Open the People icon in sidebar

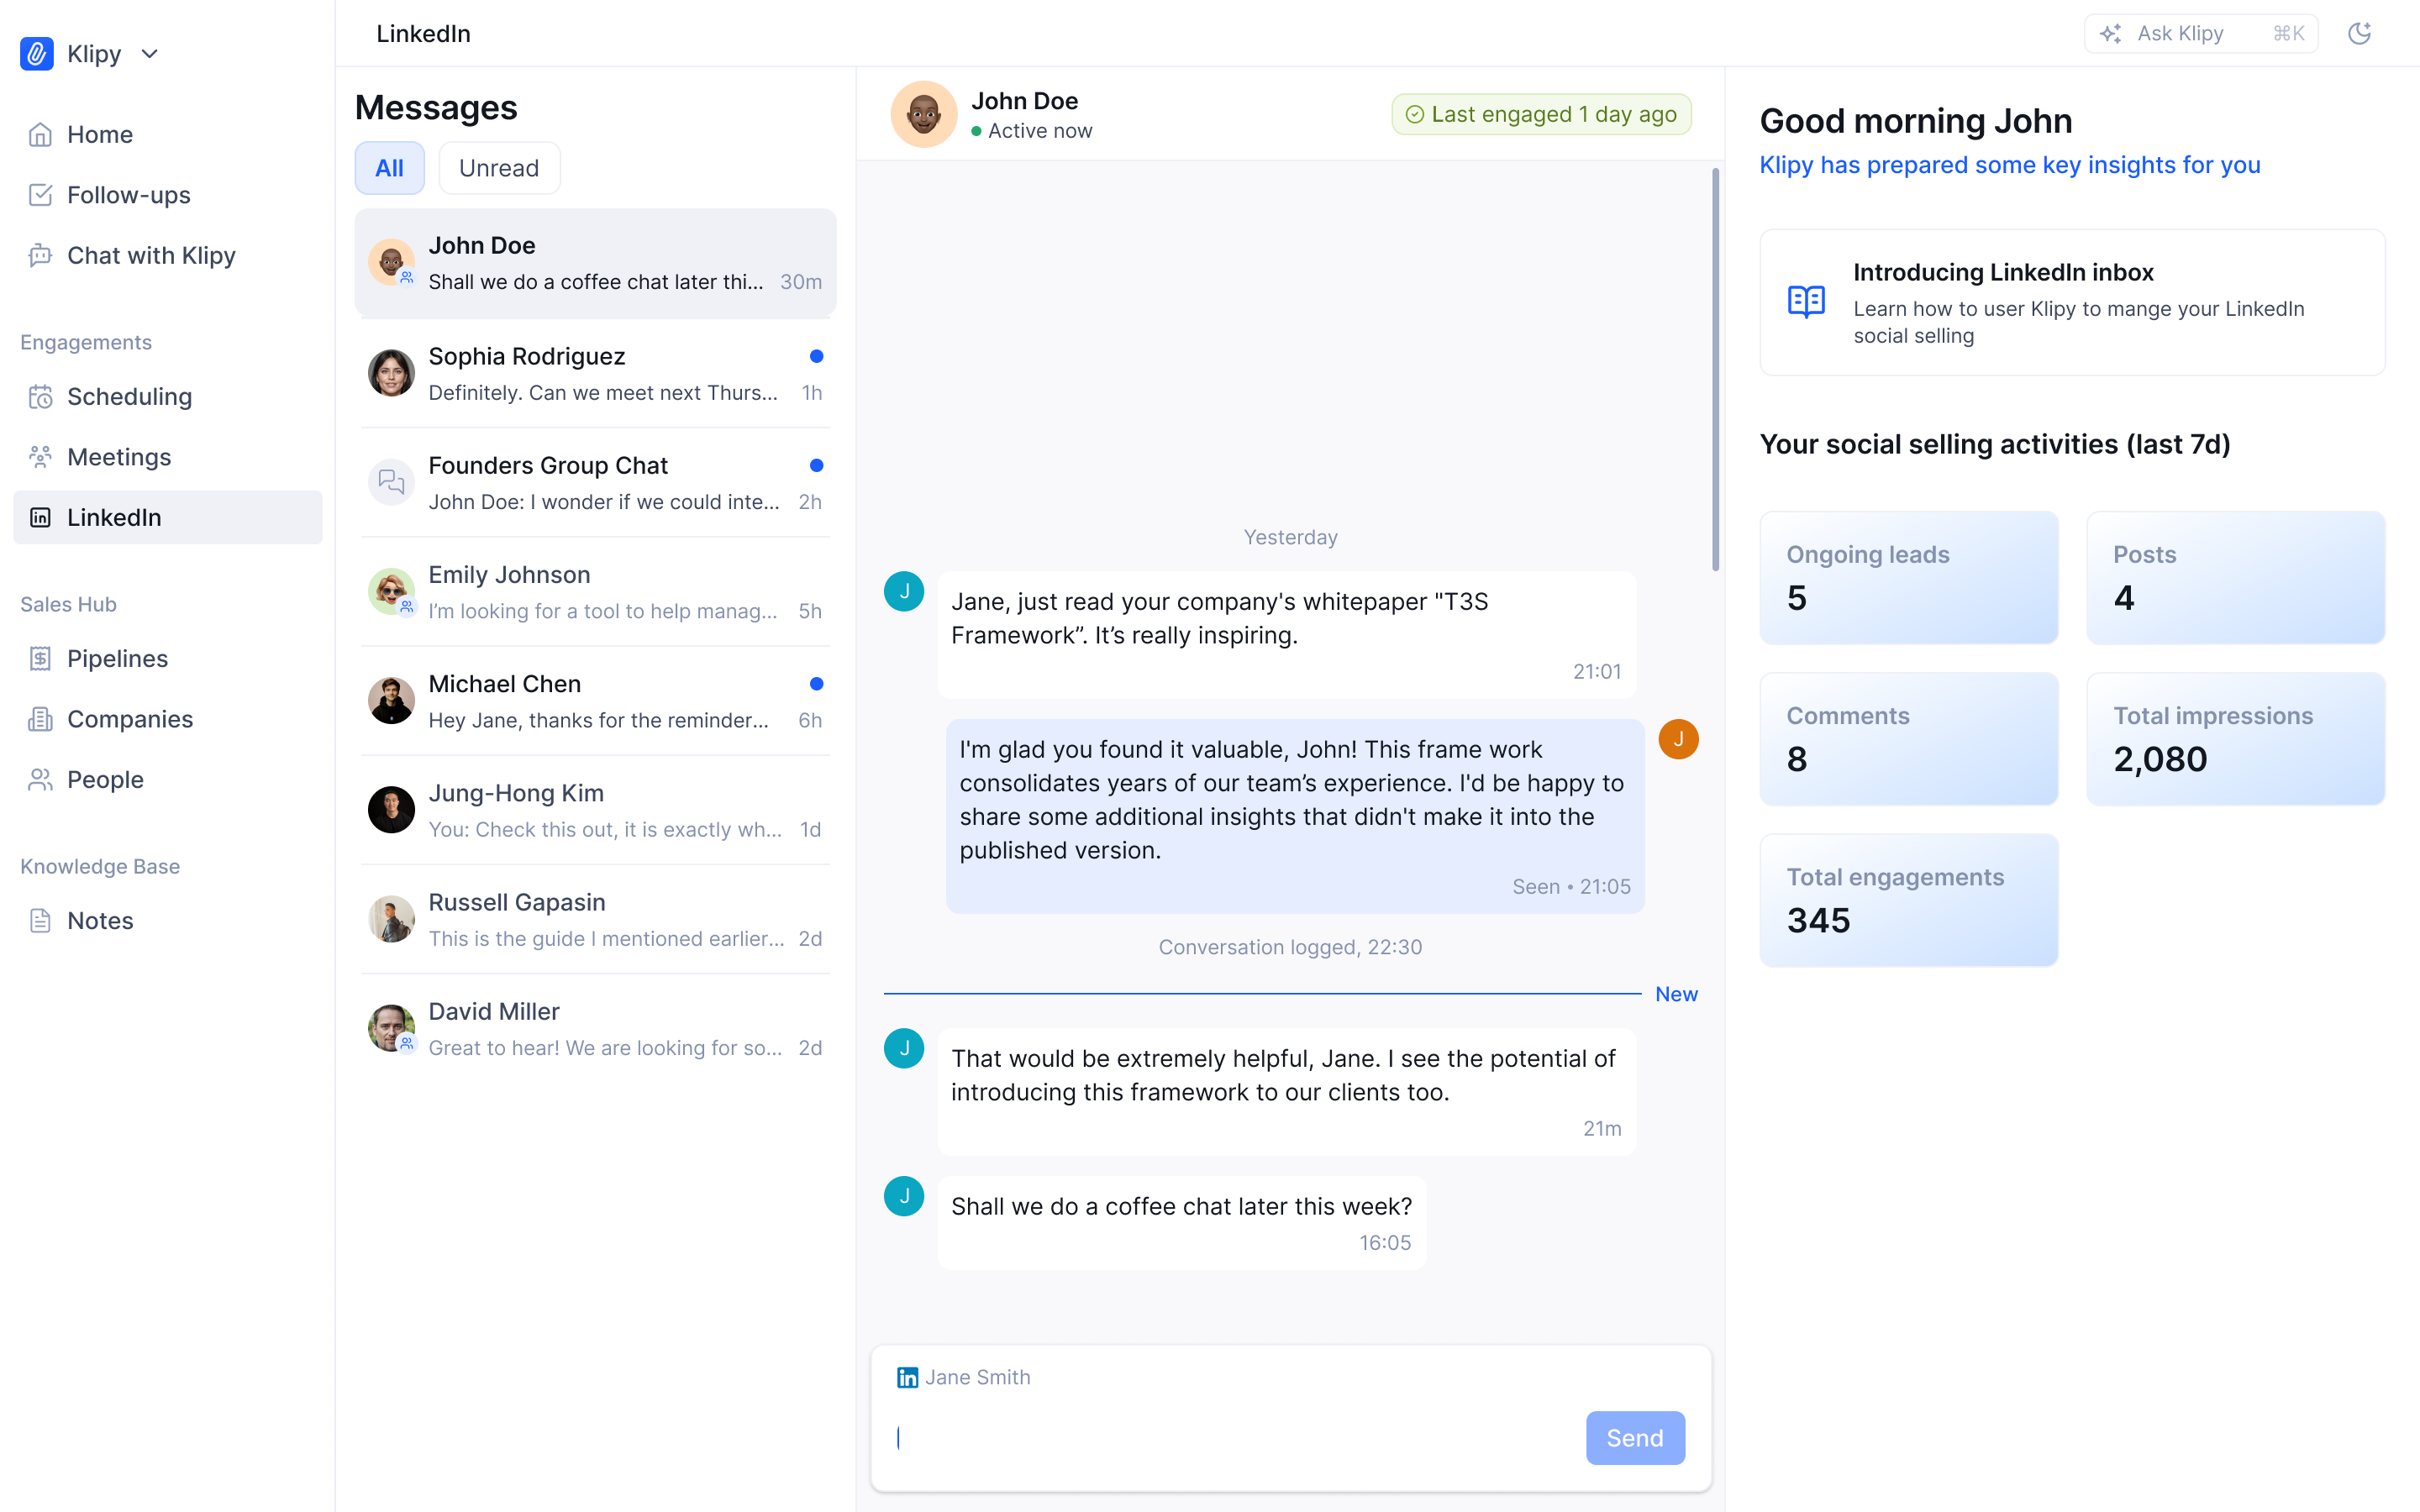(x=40, y=779)
